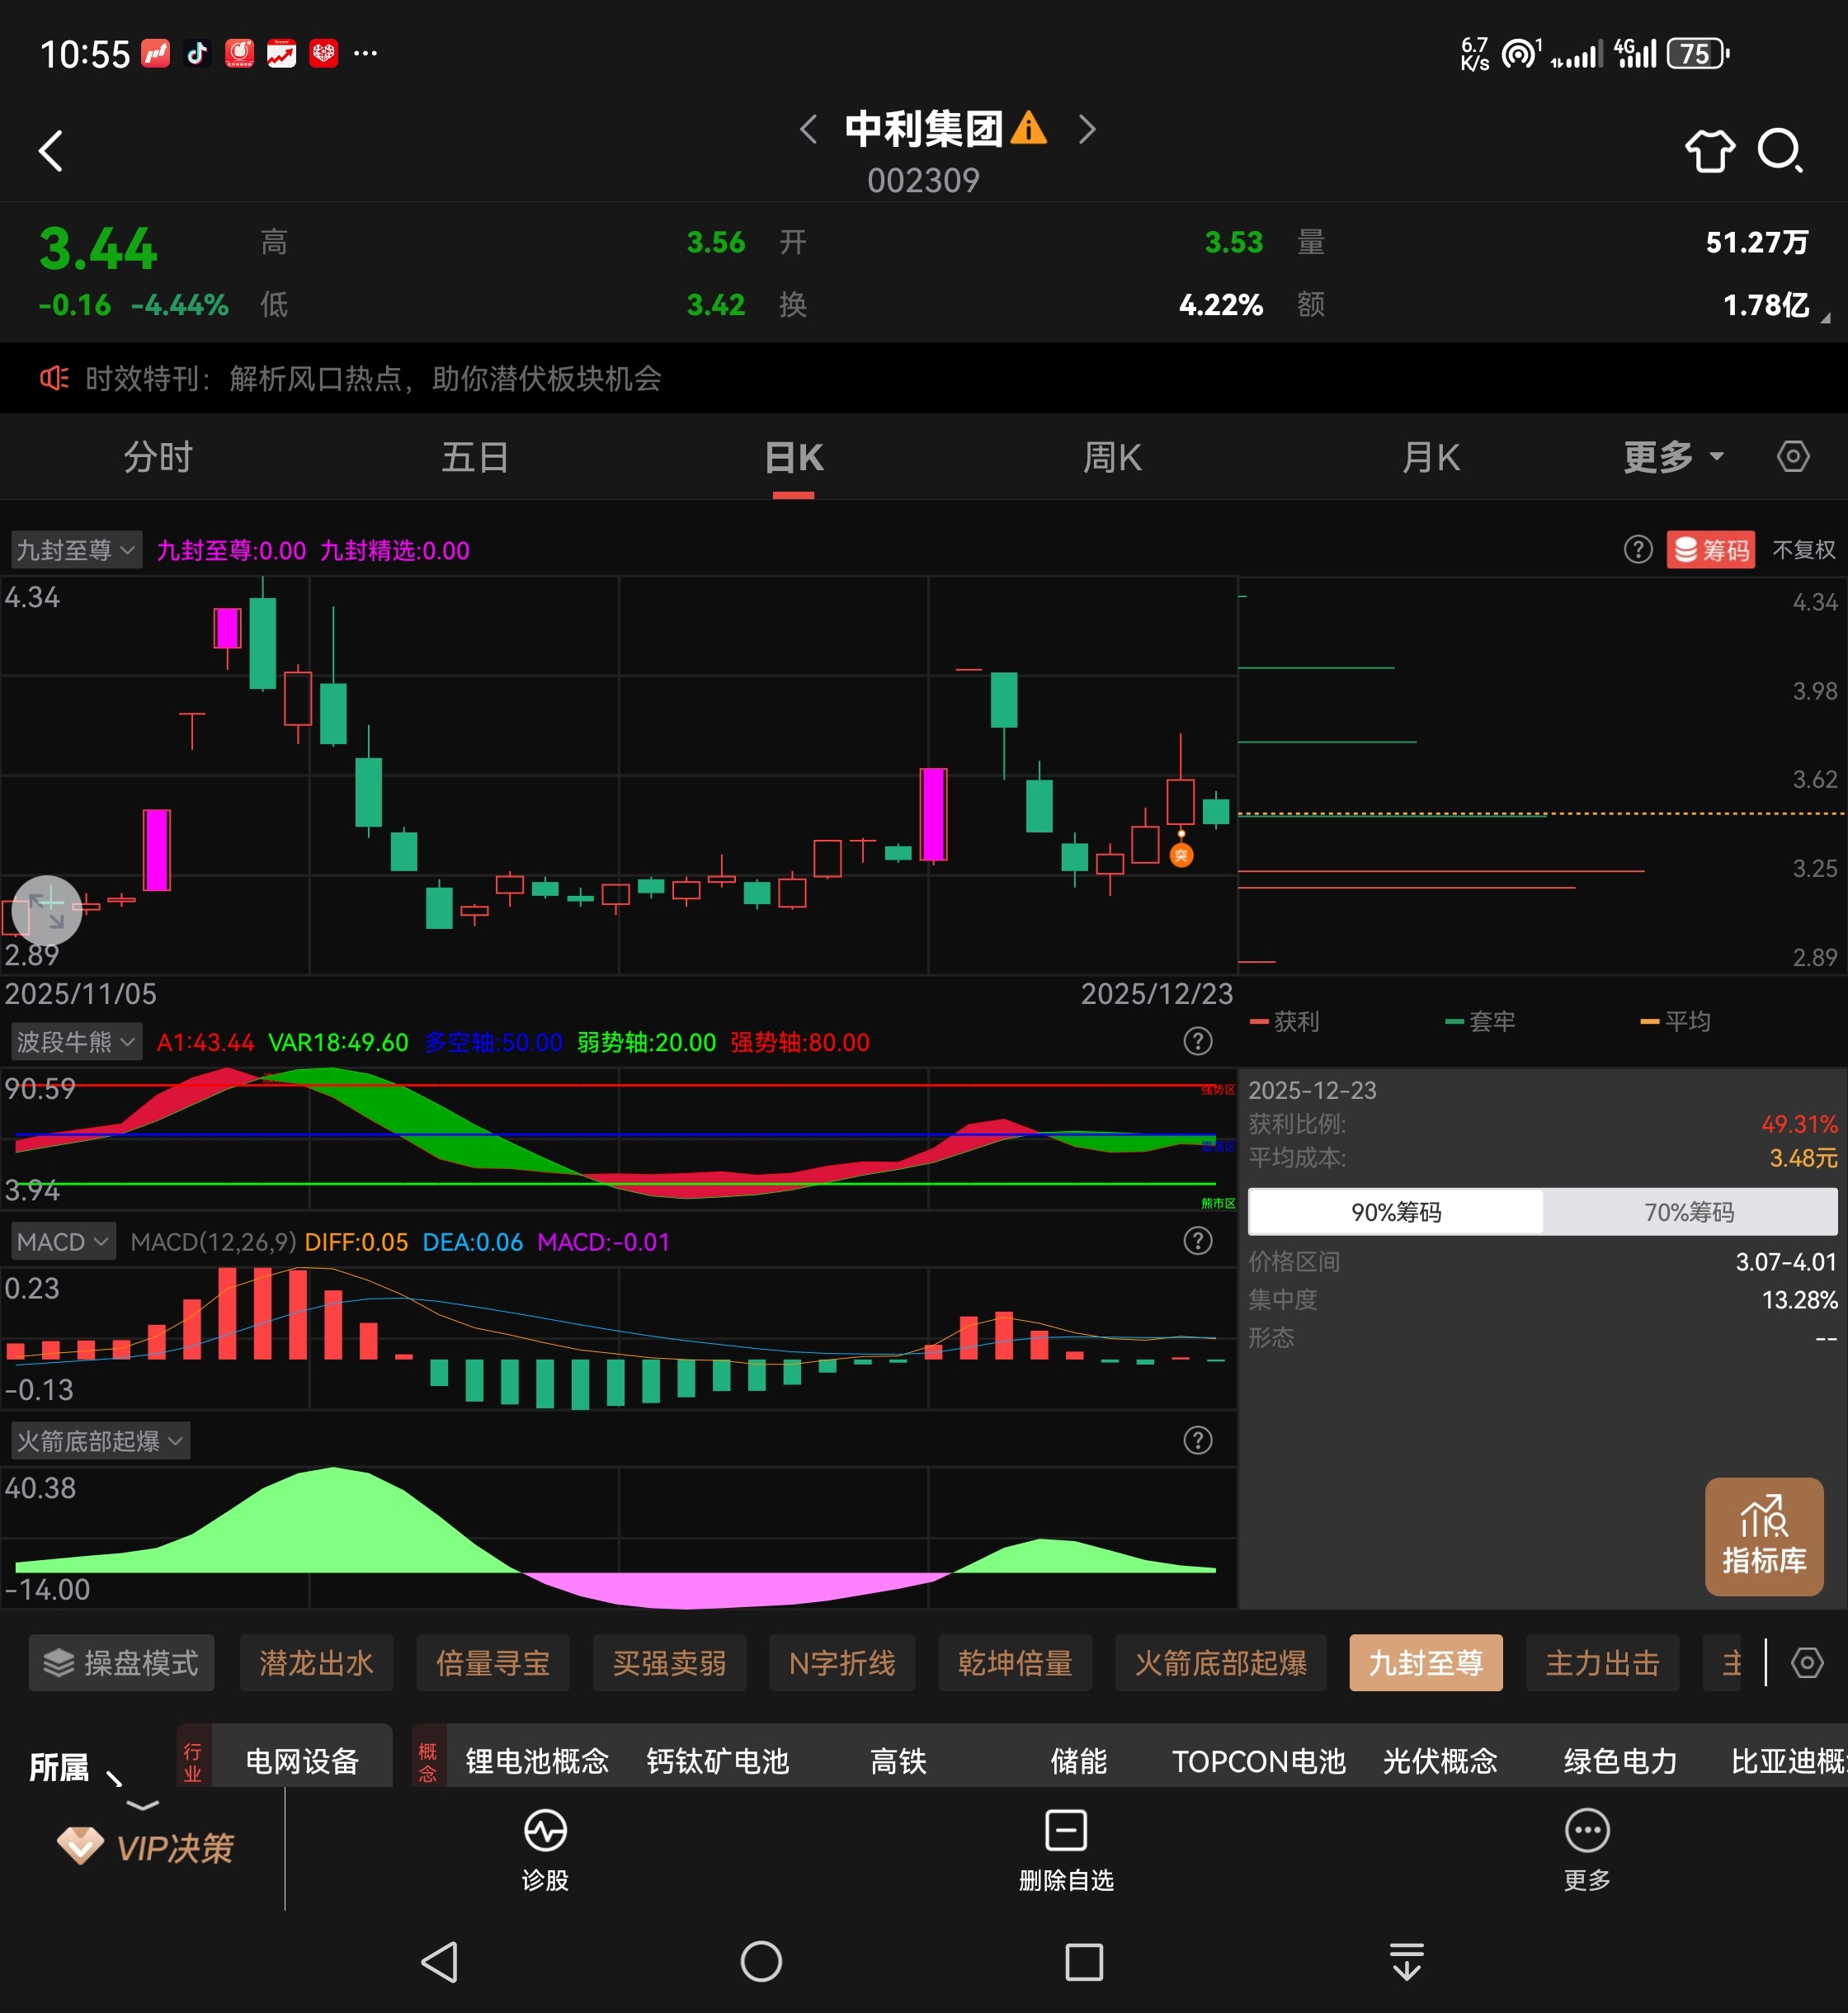Switch to 分时 intraday tab
Screen dimensions: 1848x2013
click(158, 457)
